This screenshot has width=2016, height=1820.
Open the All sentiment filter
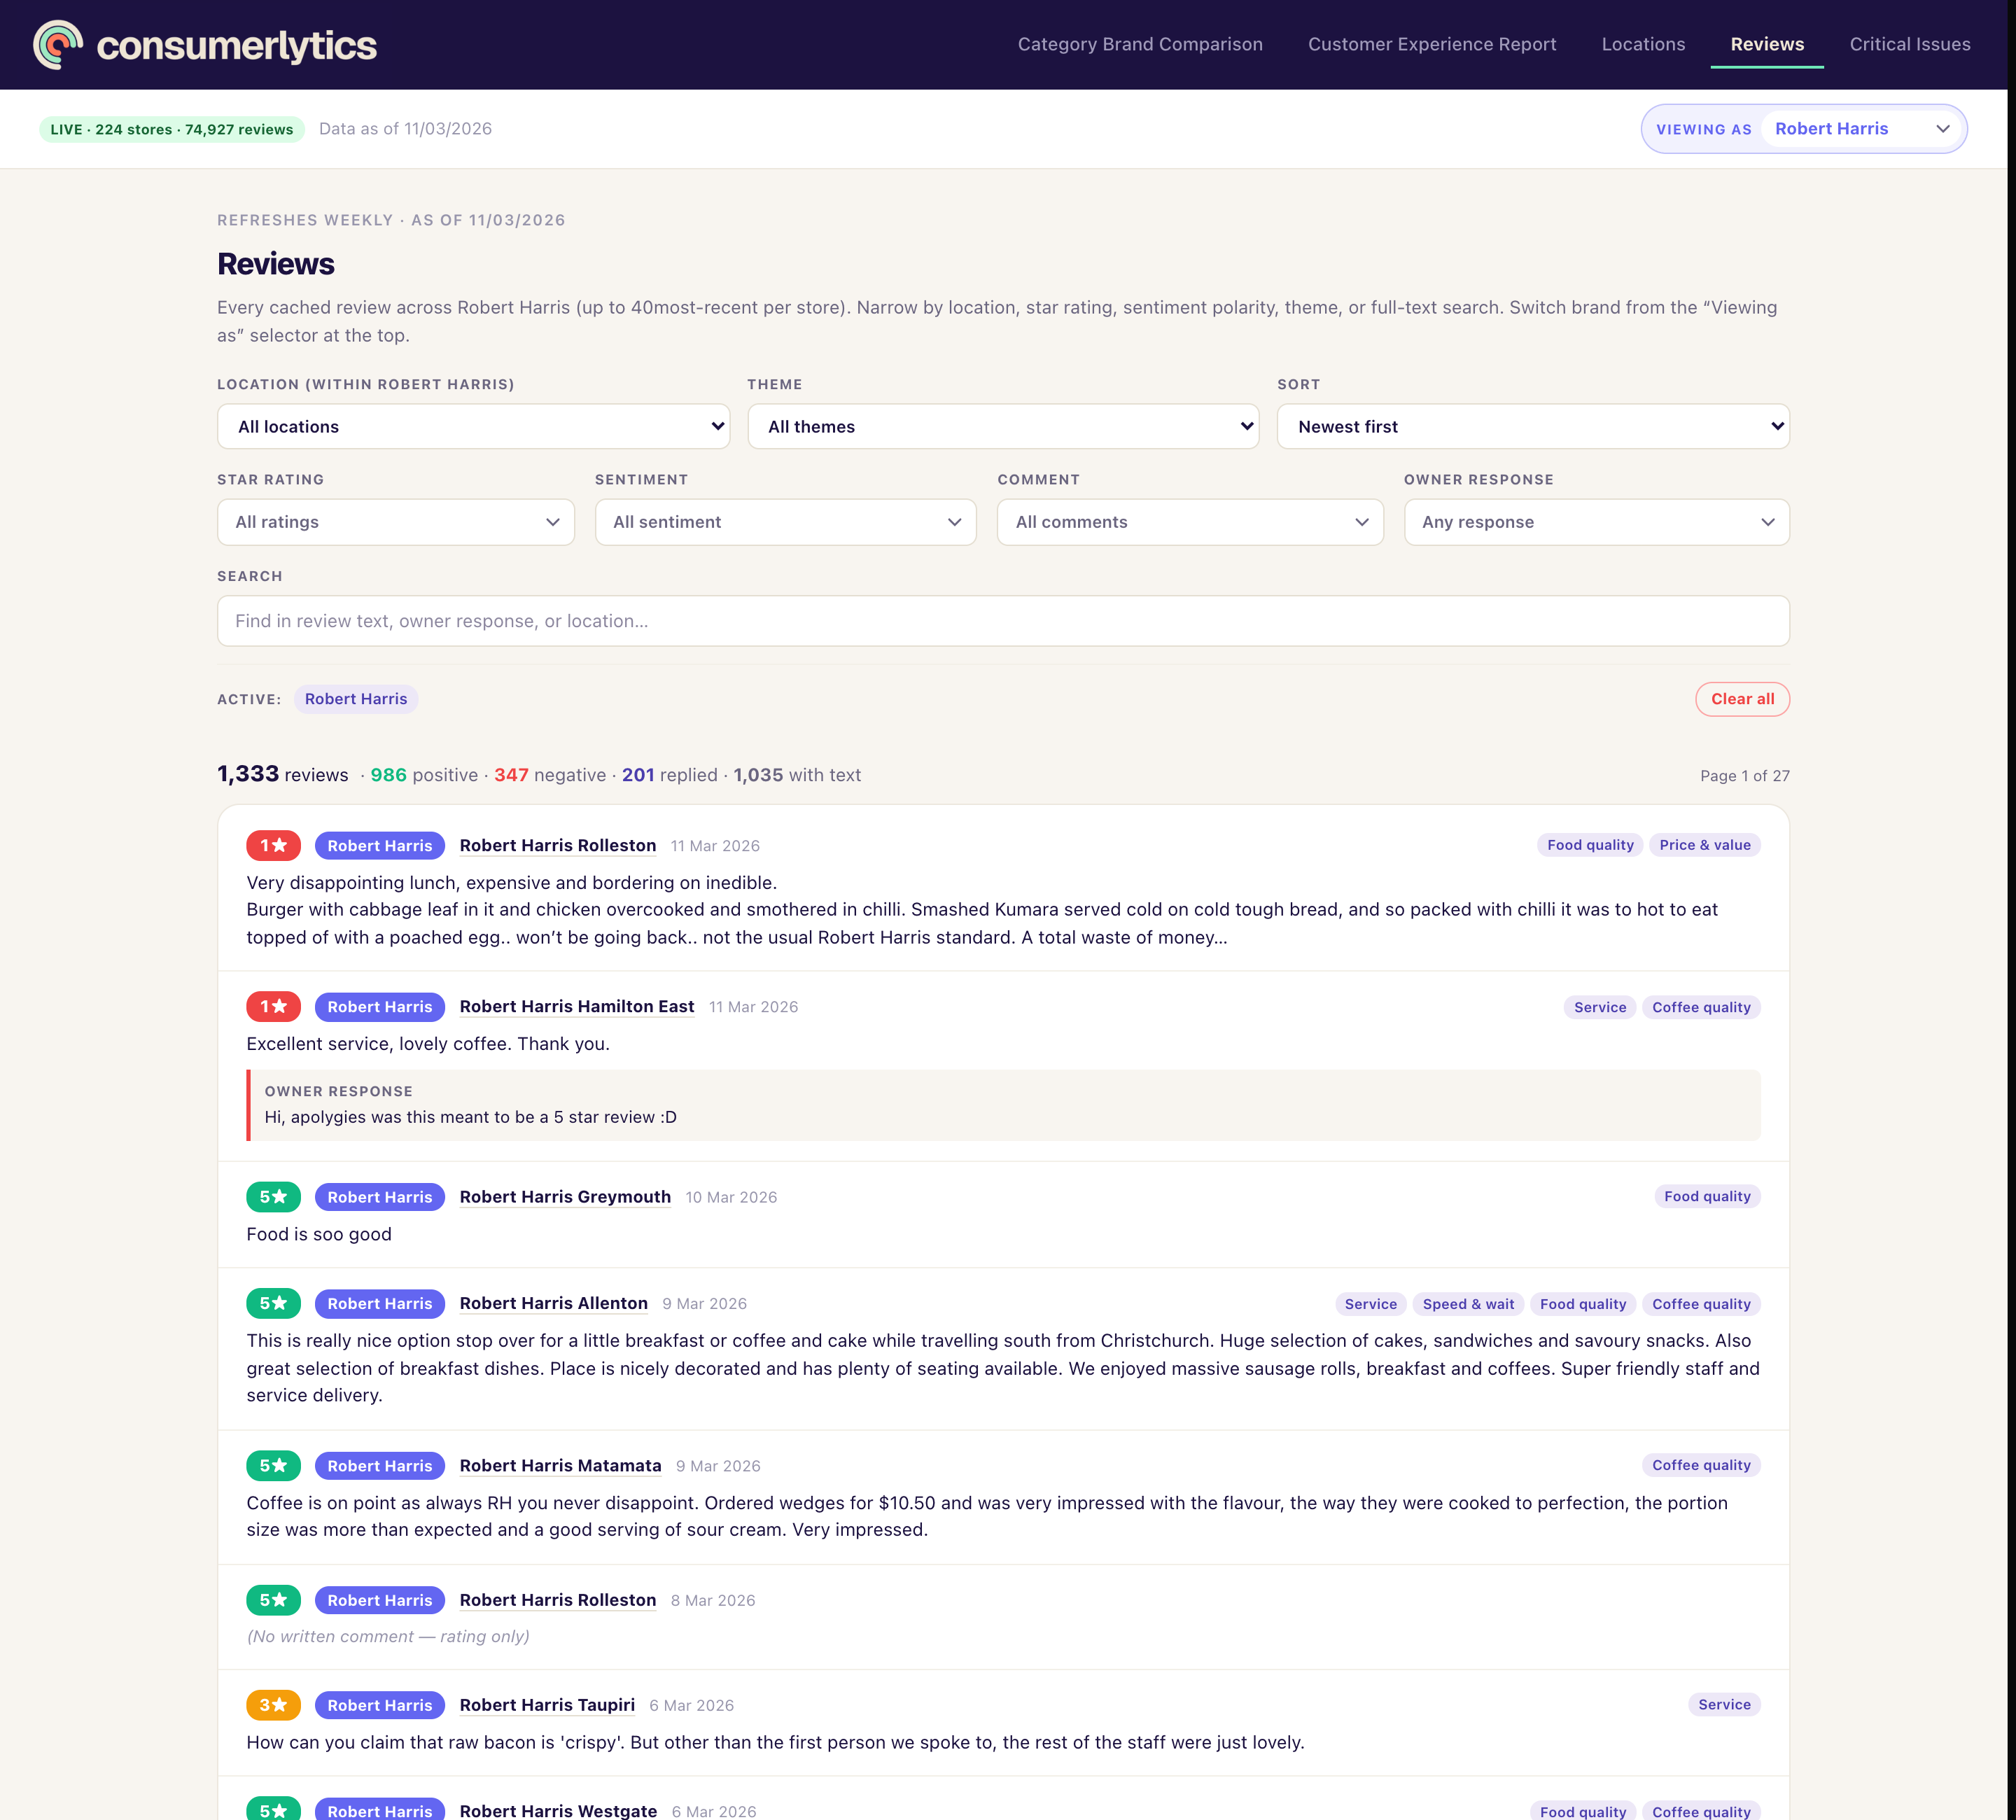(786, 522)
